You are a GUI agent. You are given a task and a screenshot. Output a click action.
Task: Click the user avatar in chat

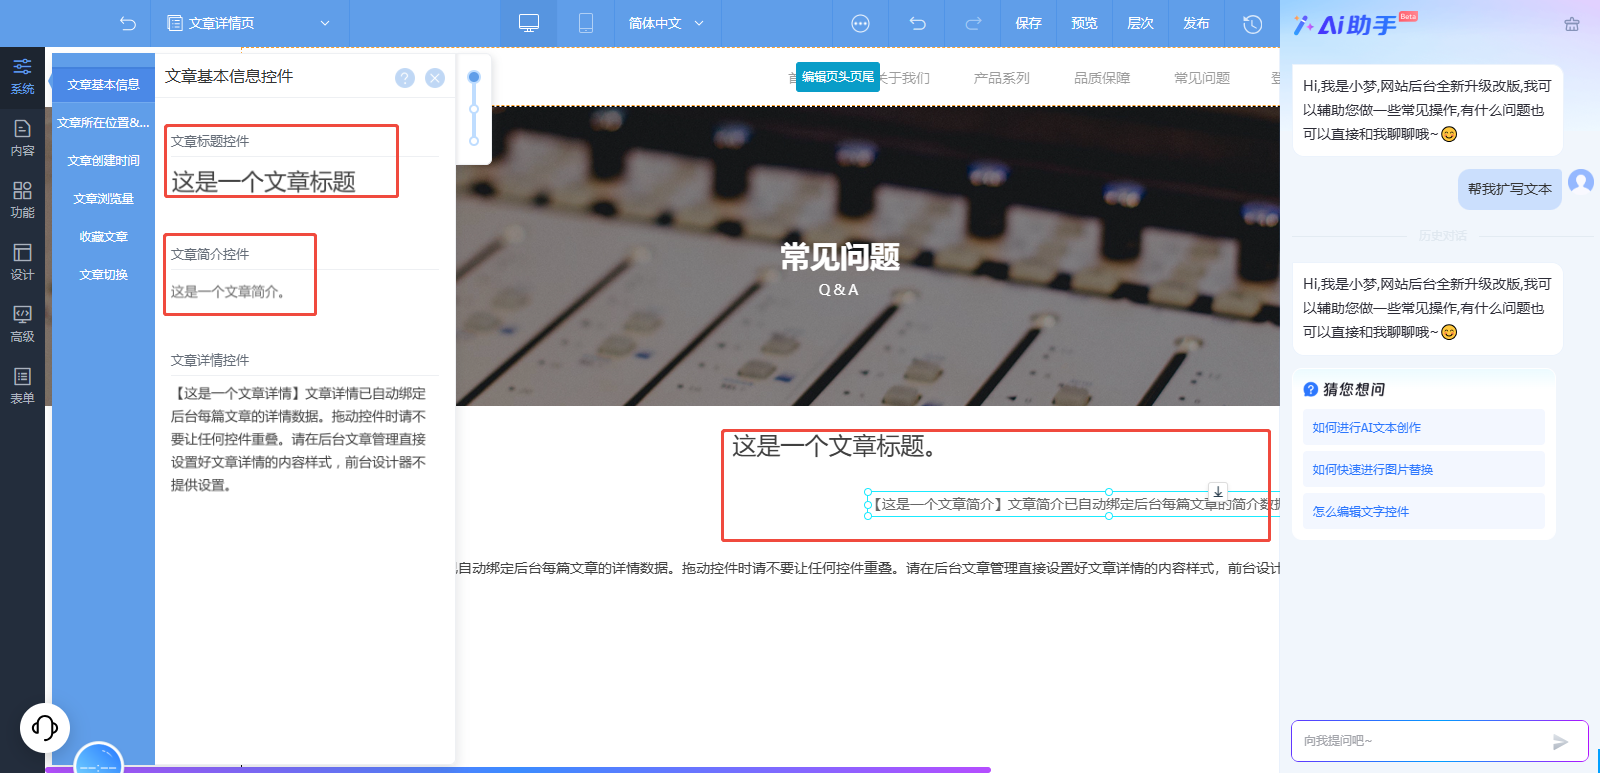point(1581,181)
